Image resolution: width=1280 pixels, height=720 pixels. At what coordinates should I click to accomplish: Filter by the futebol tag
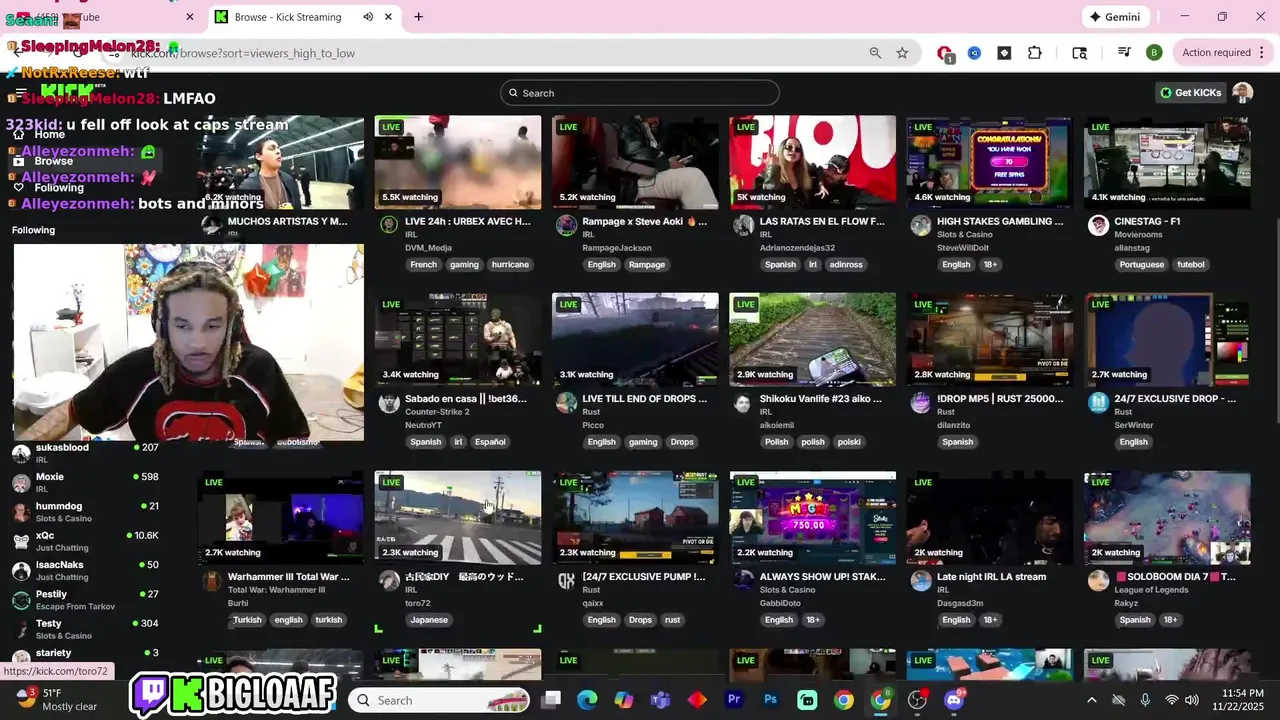click(x=1190, y=265)
